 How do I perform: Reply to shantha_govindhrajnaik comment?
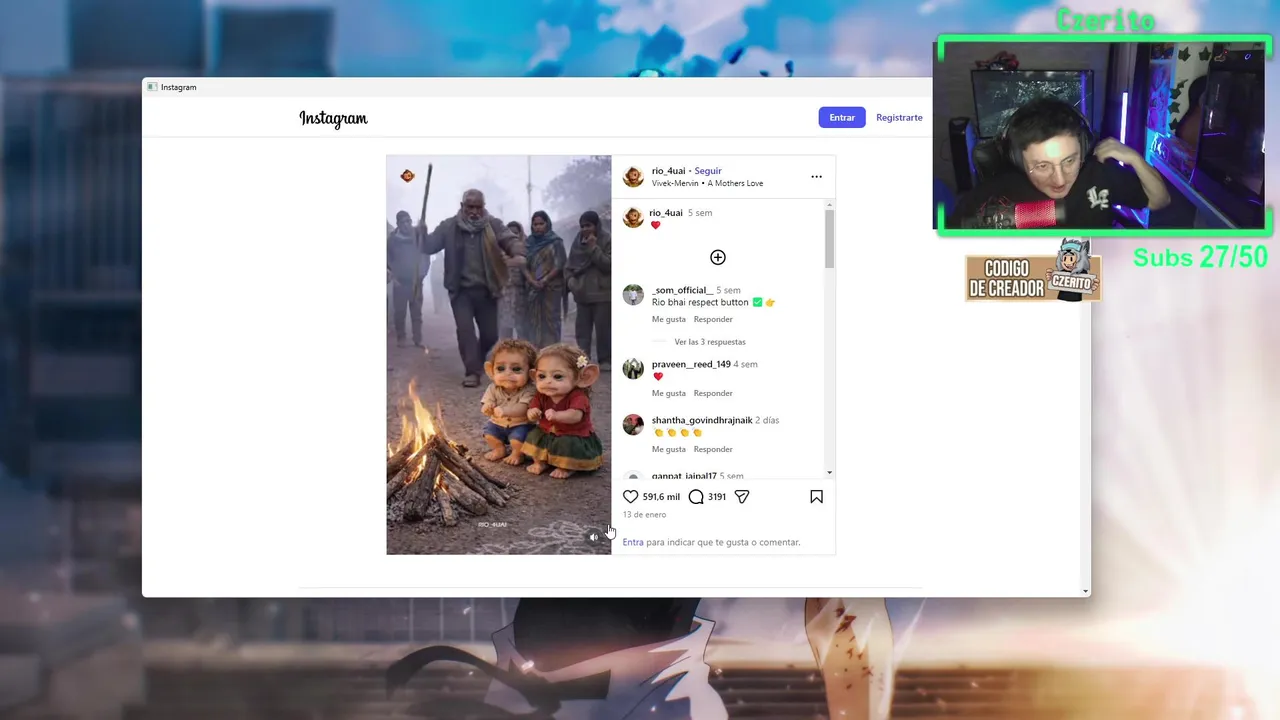[713, 449]
